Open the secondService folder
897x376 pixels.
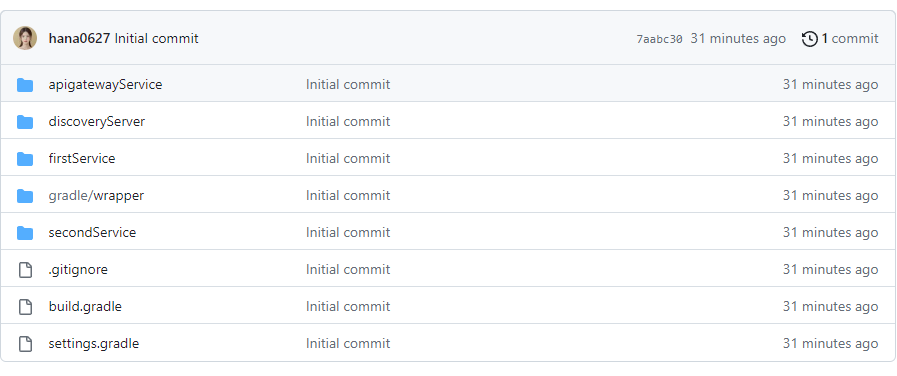(x=92, y=232)
